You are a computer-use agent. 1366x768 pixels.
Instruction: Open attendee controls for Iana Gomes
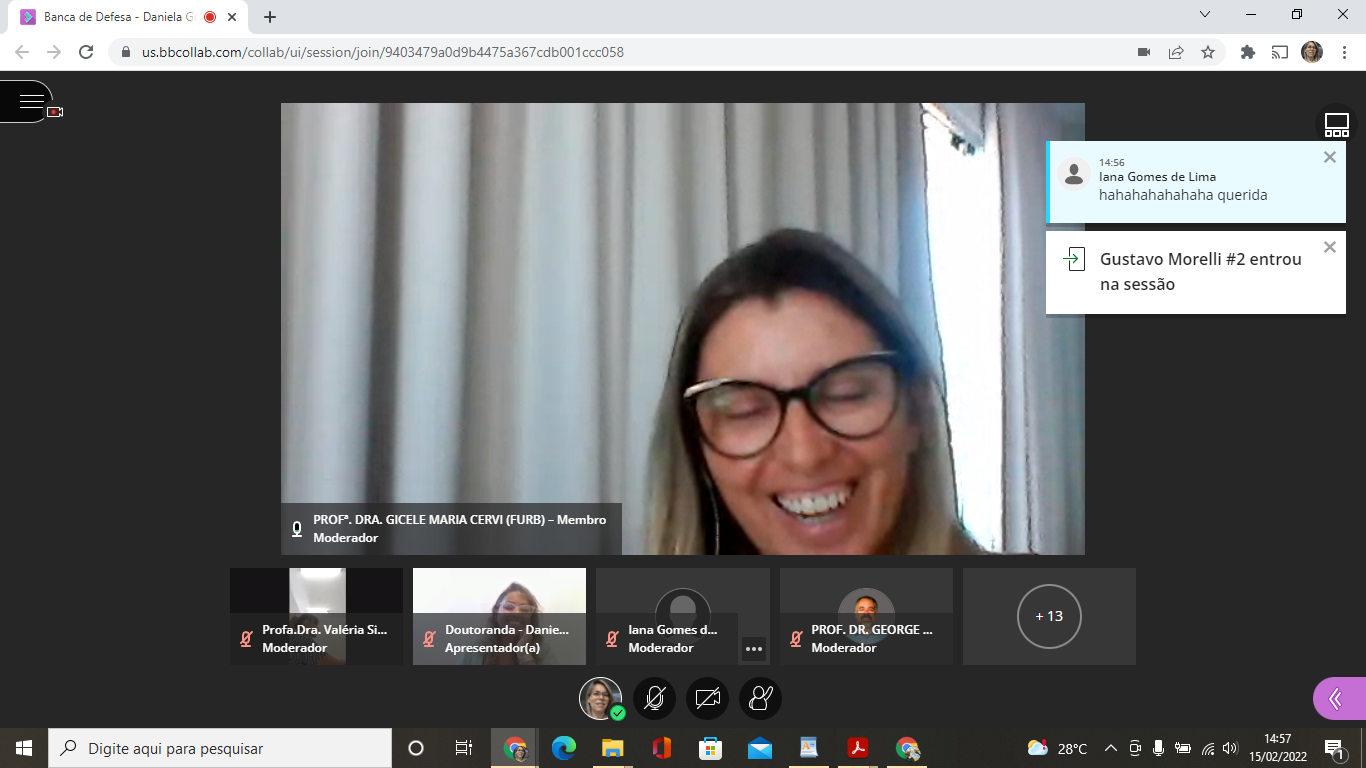754,648
